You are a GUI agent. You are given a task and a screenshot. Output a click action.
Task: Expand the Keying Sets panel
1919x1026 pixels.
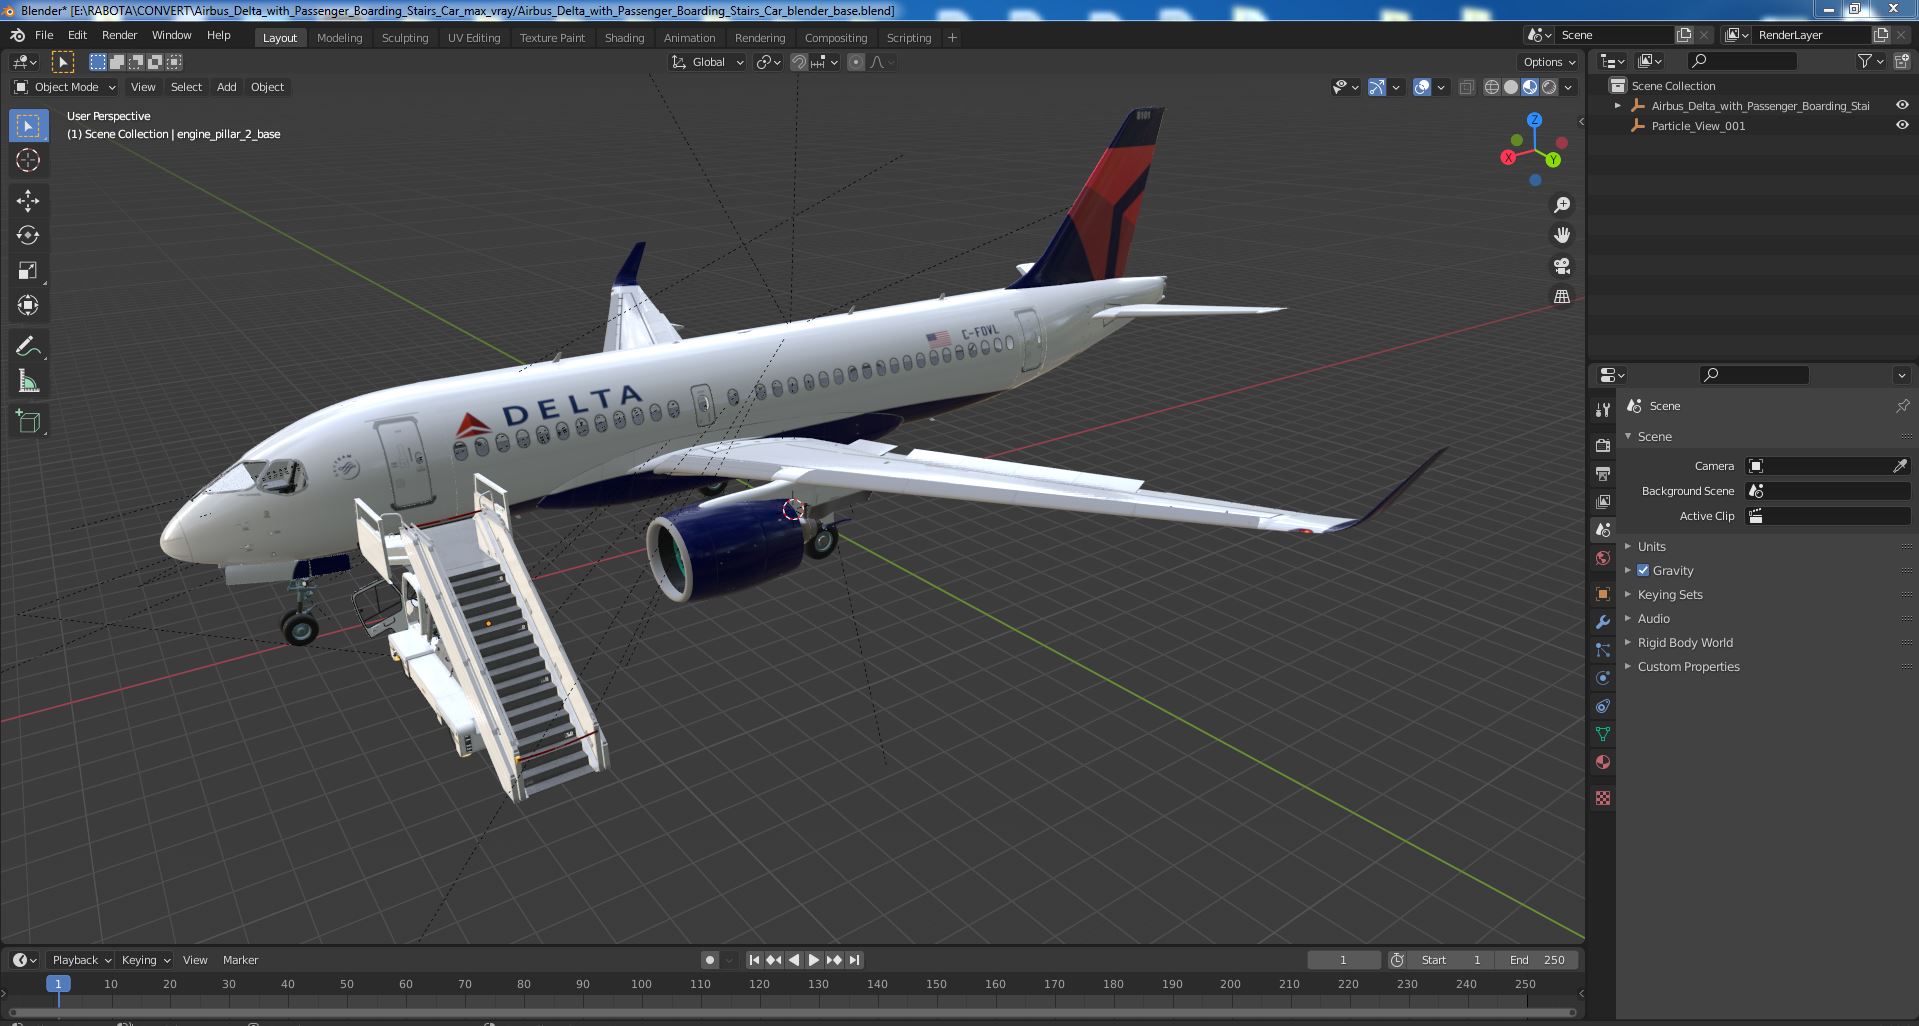tap(1669, 594)
